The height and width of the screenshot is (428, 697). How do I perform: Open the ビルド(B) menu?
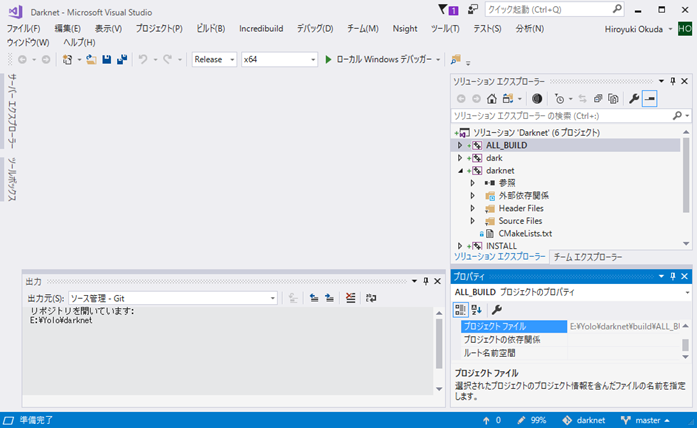point(211,29)
